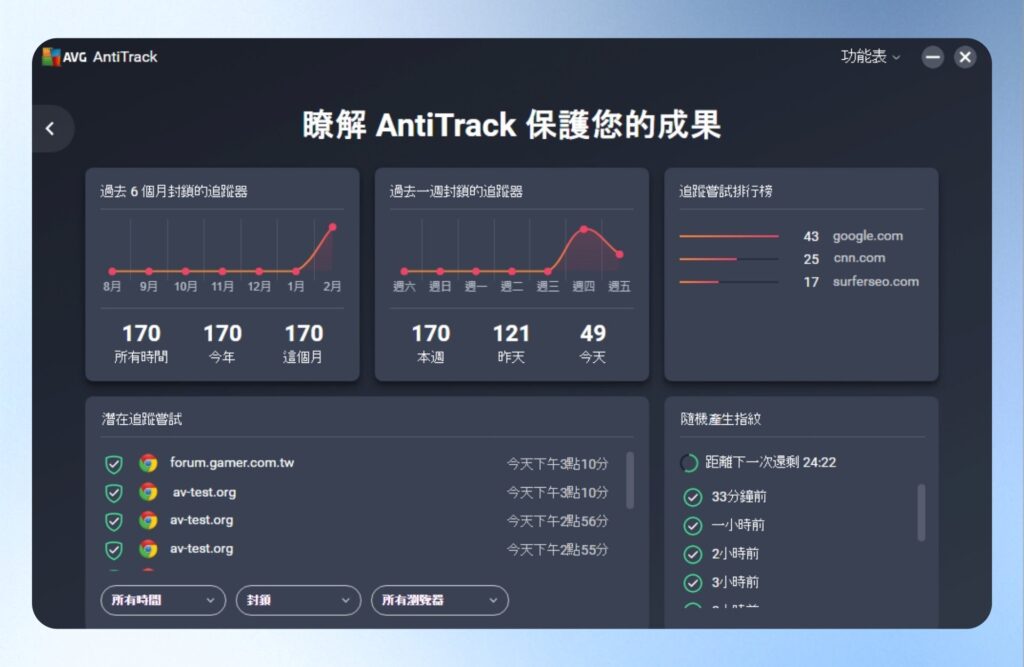Viewport: 1024px width, 667px height.
Task: Click the 今天下午2點55分 timestamp
Action: pyautogui.click(x=557, y=550)
